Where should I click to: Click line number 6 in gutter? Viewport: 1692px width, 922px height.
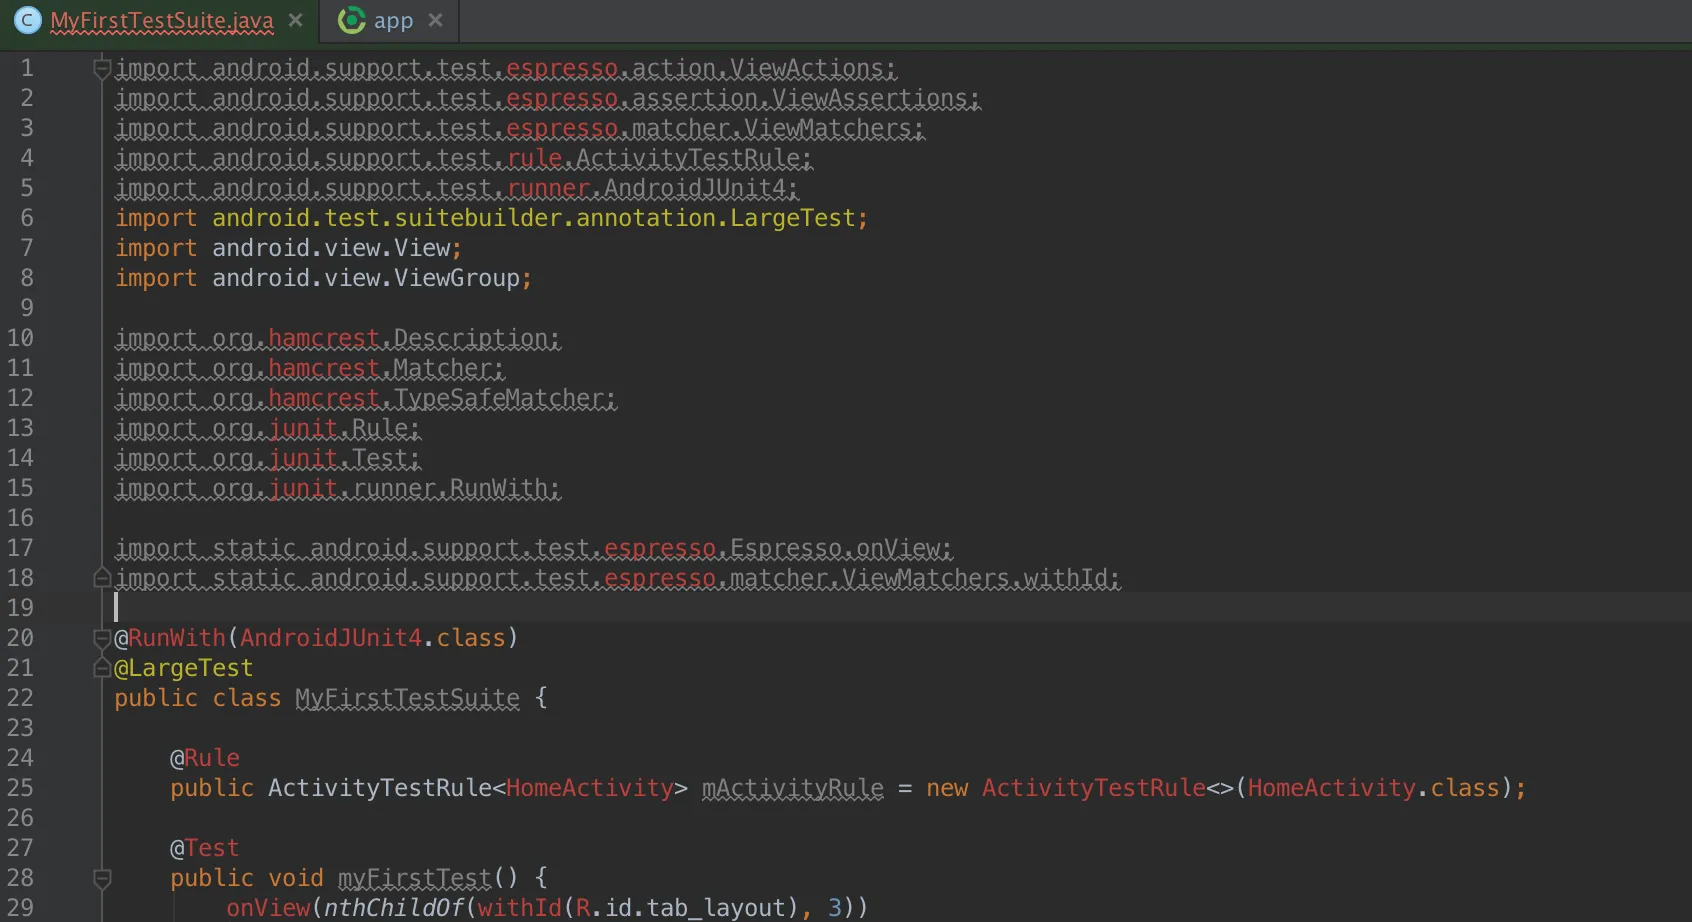pos(27,218)
